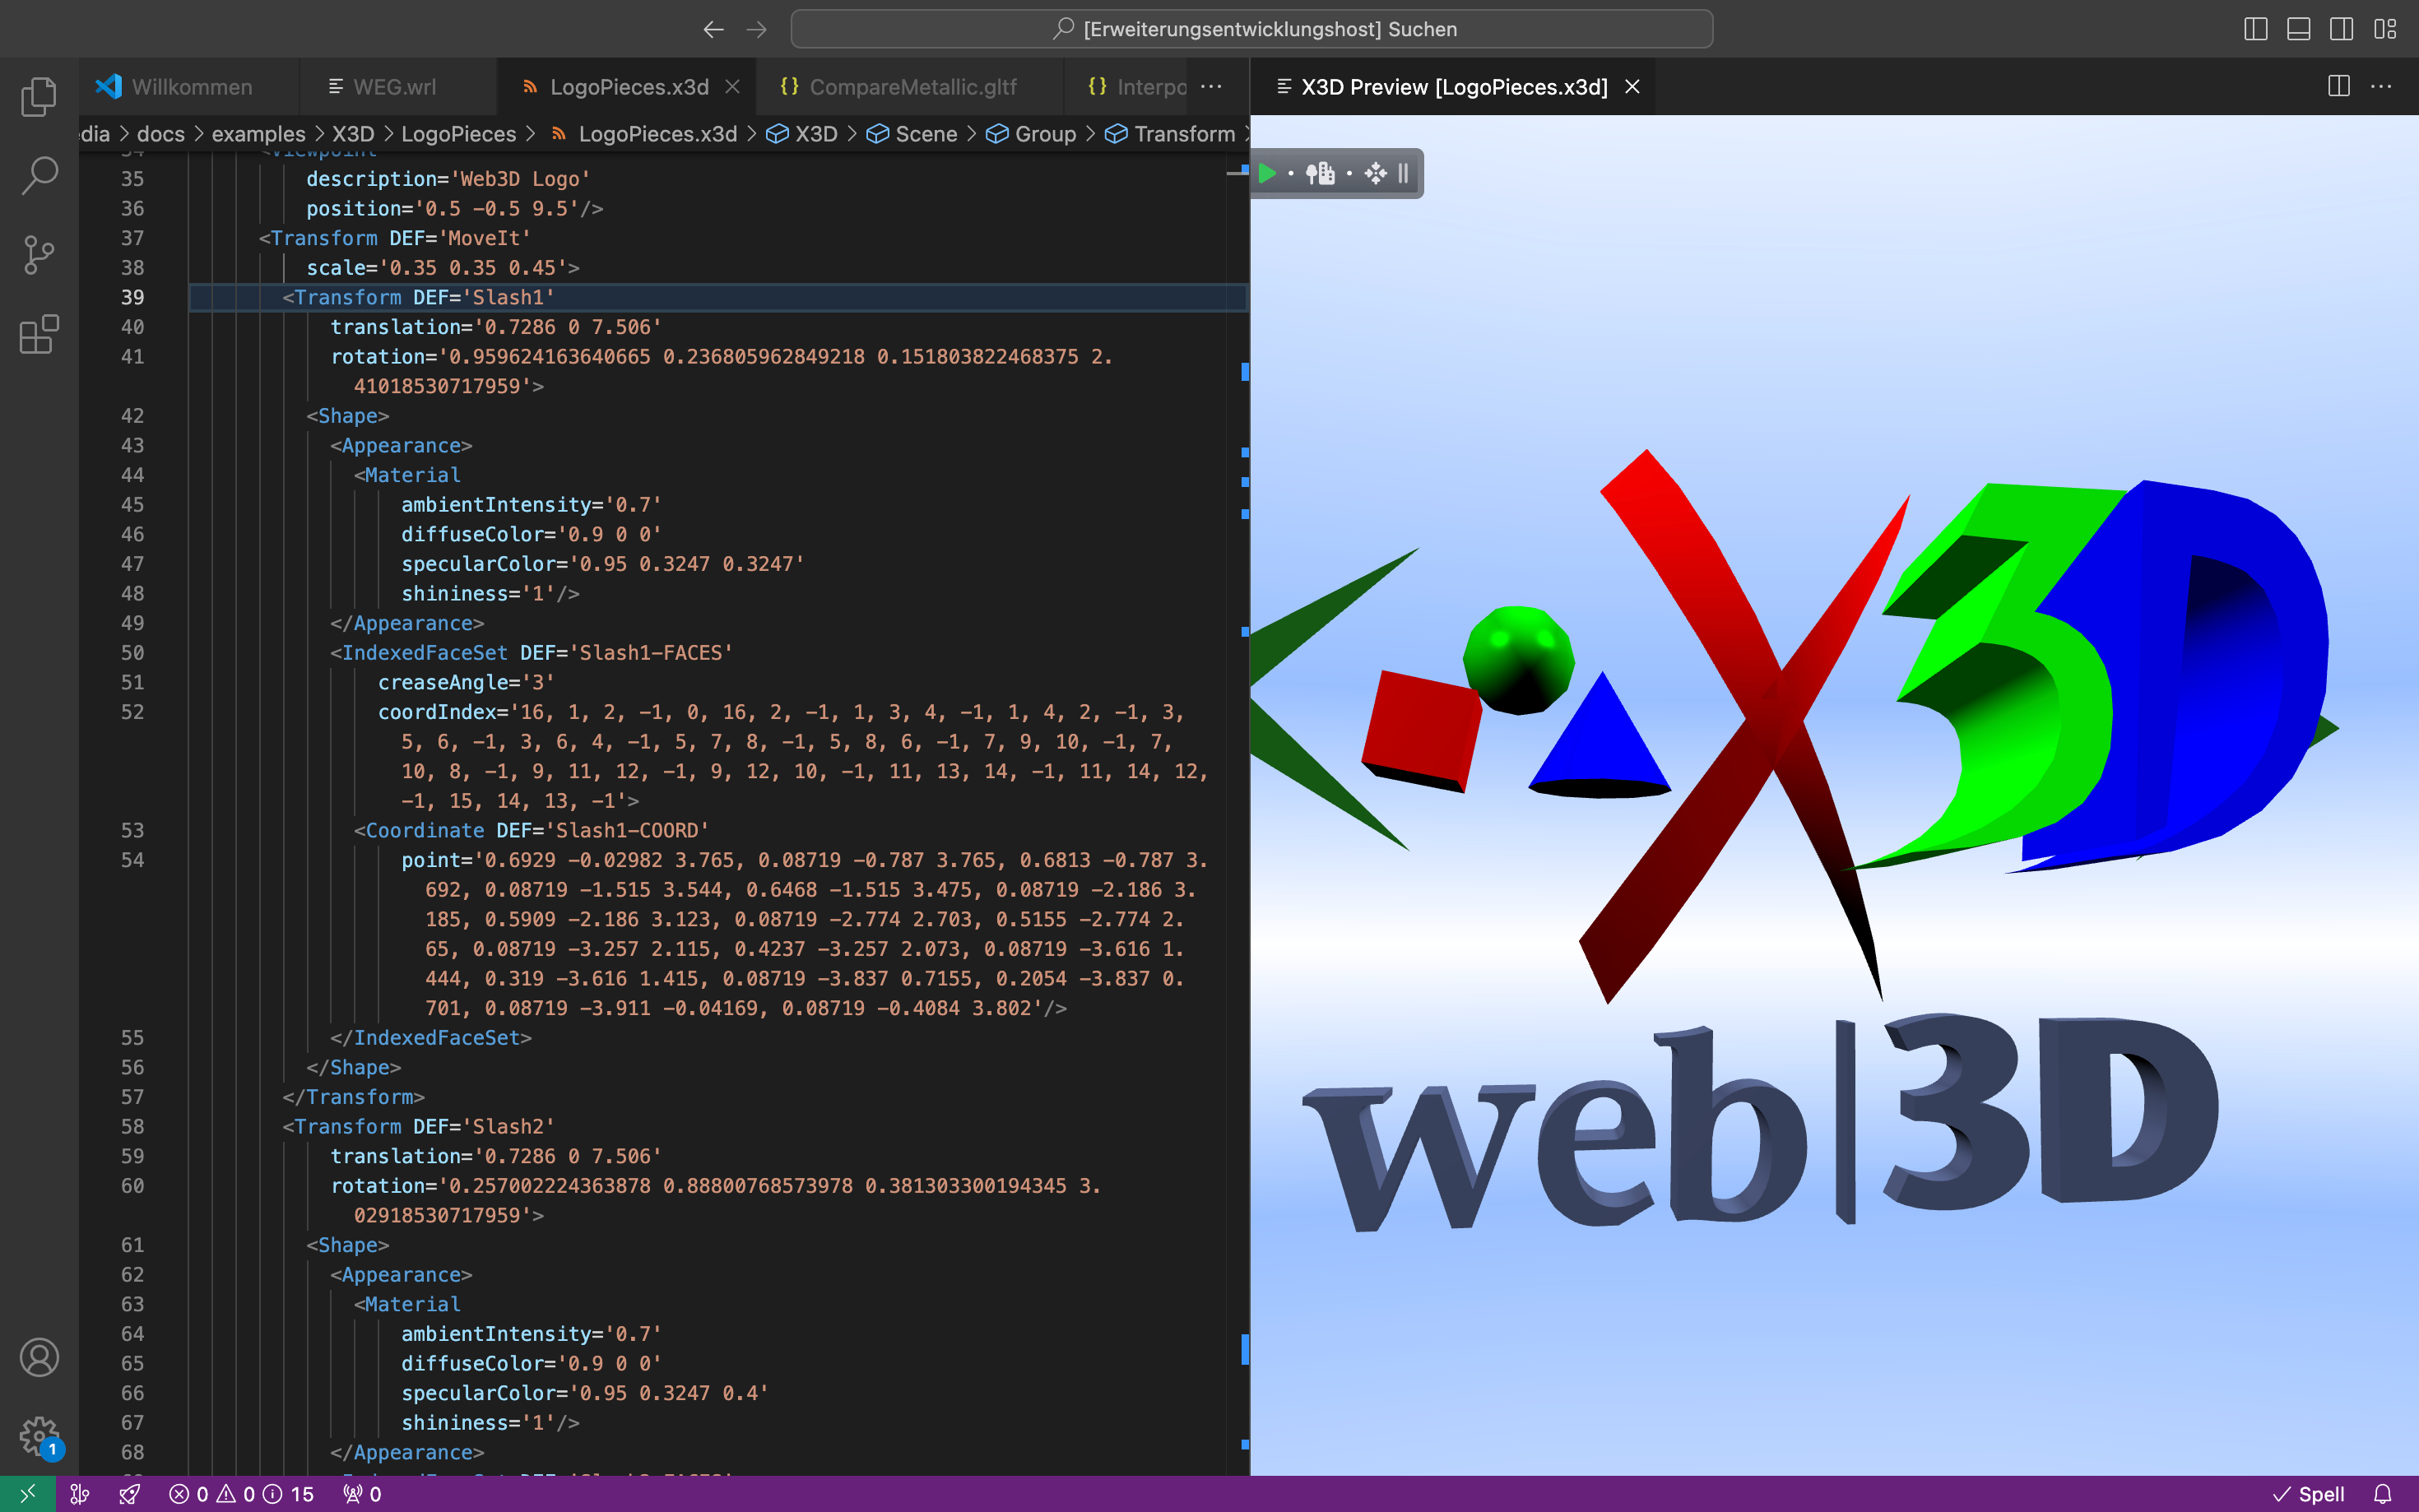Switch to the Willkommen tab
The image size is (2419, 1512).
pyautogui.click(x=189, y=86)
